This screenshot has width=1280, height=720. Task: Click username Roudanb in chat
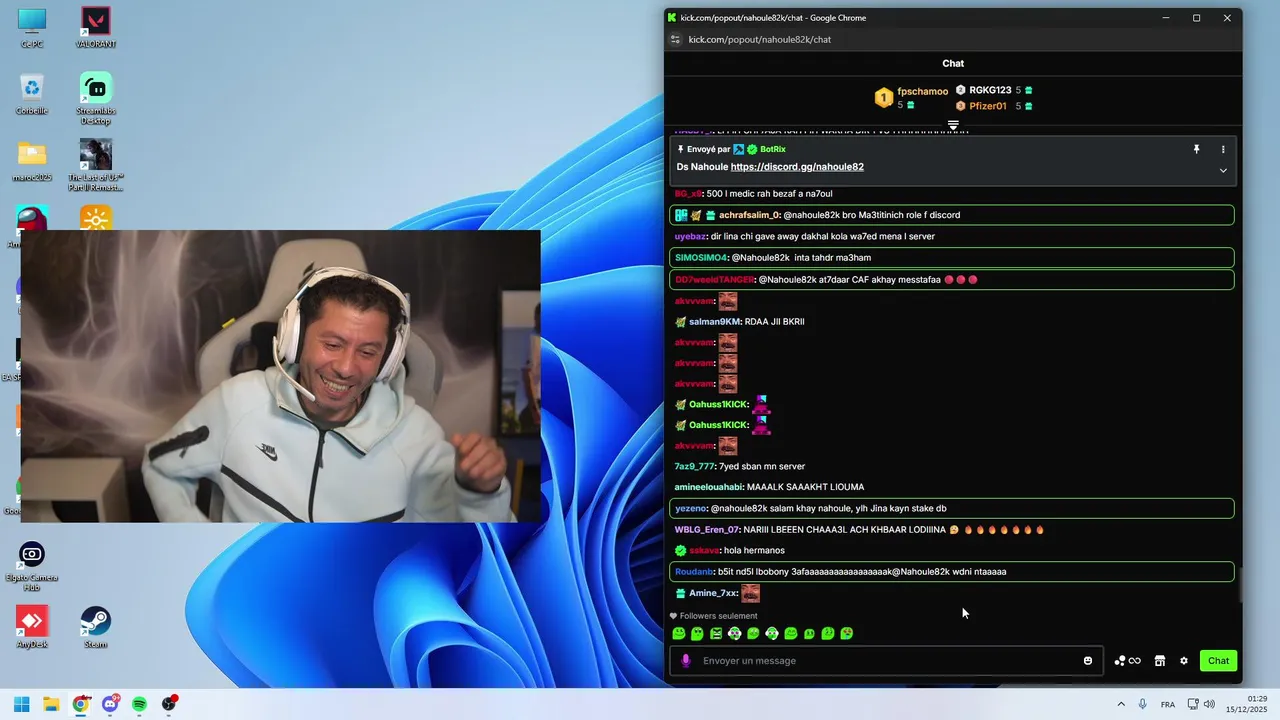pos(694,572)
